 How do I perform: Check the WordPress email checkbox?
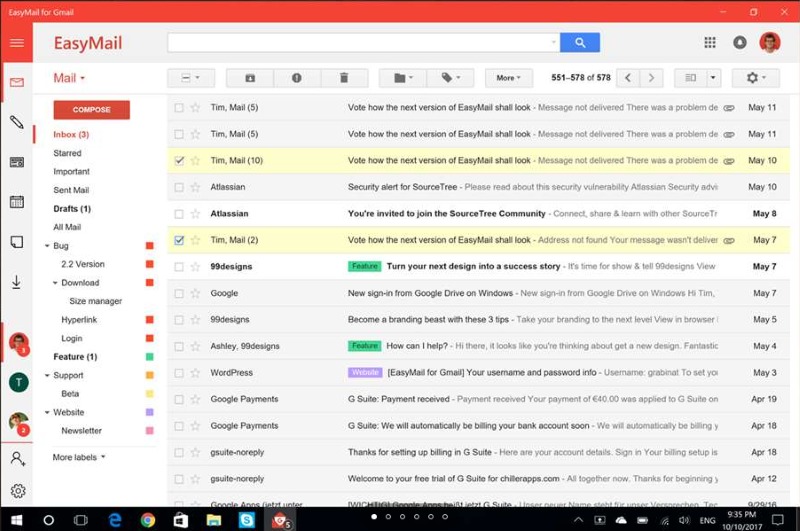(179, 373)
